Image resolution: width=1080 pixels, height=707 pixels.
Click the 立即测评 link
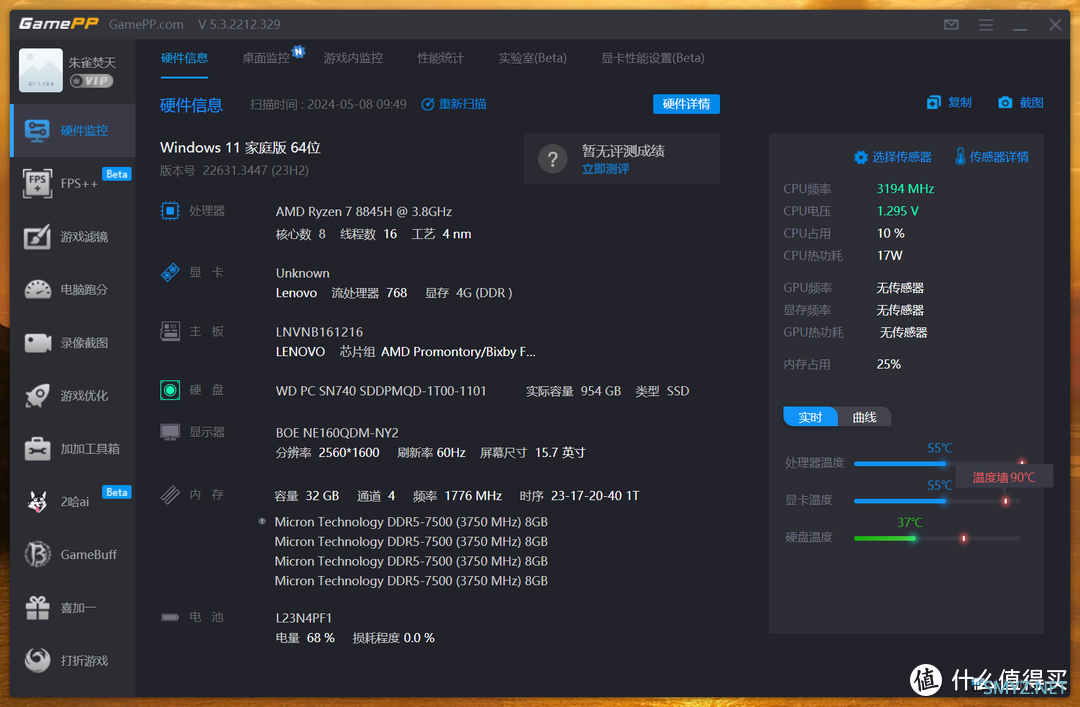tap(605, 170)
